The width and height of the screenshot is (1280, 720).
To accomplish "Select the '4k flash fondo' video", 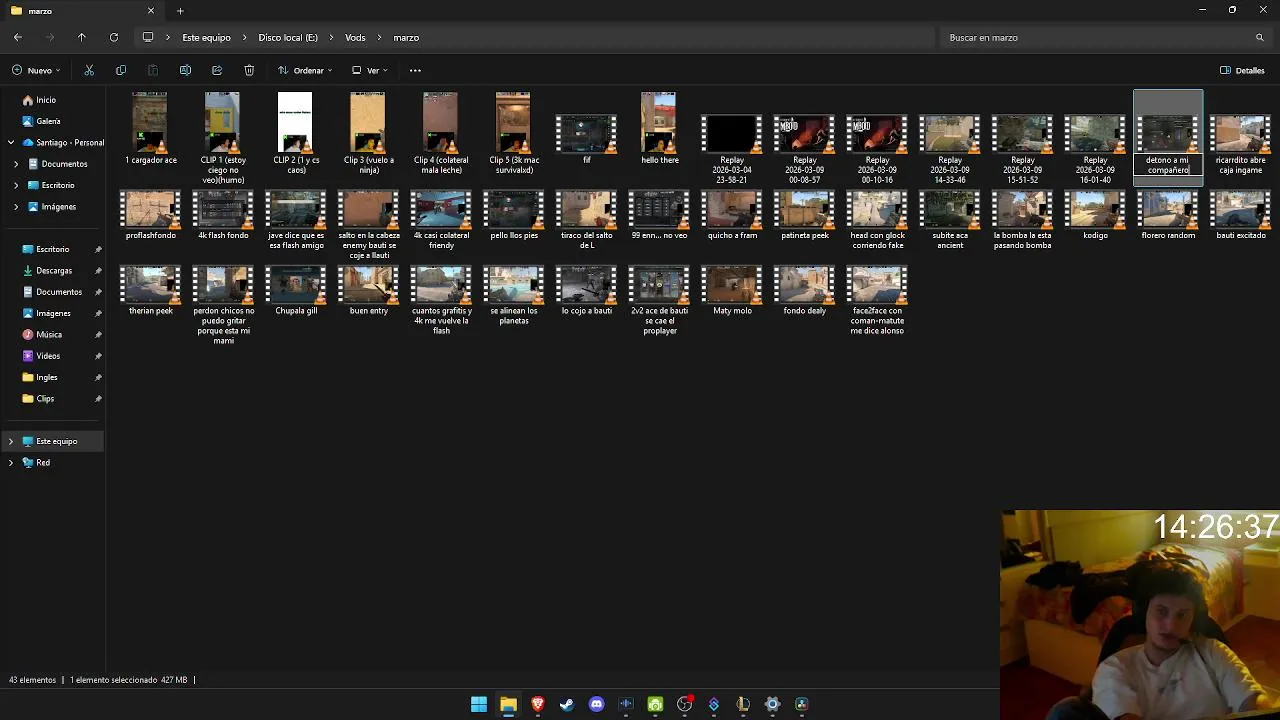I will click(223, 215).
